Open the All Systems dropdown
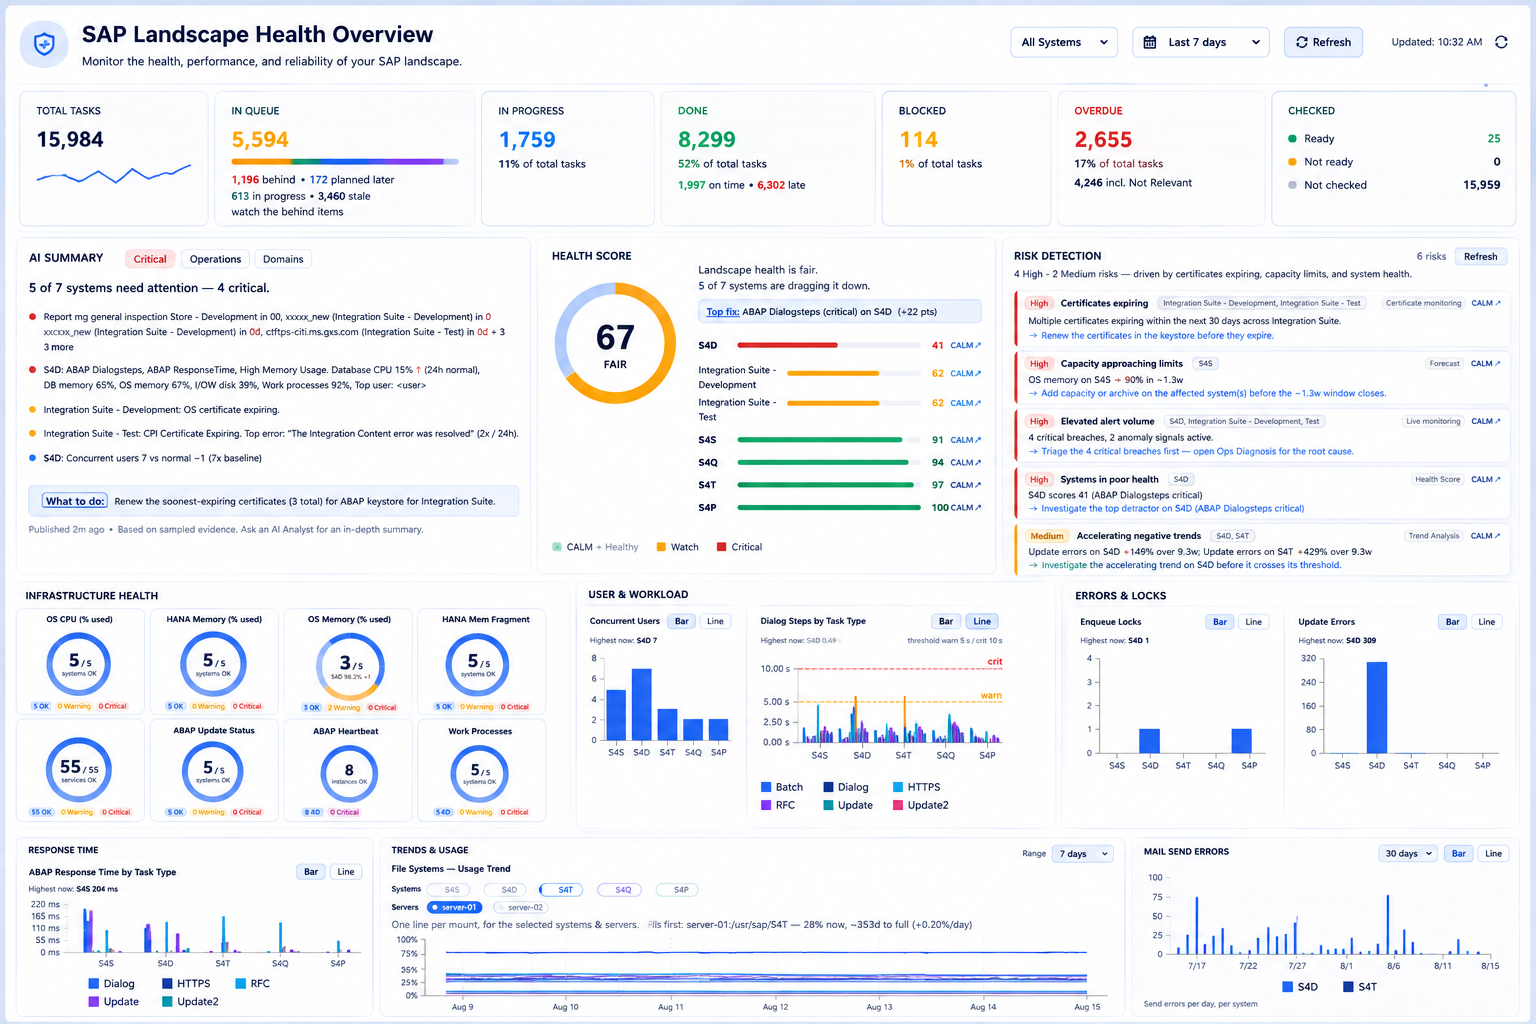Screen dimensions: 1536x1024 tap(1064, 42)
